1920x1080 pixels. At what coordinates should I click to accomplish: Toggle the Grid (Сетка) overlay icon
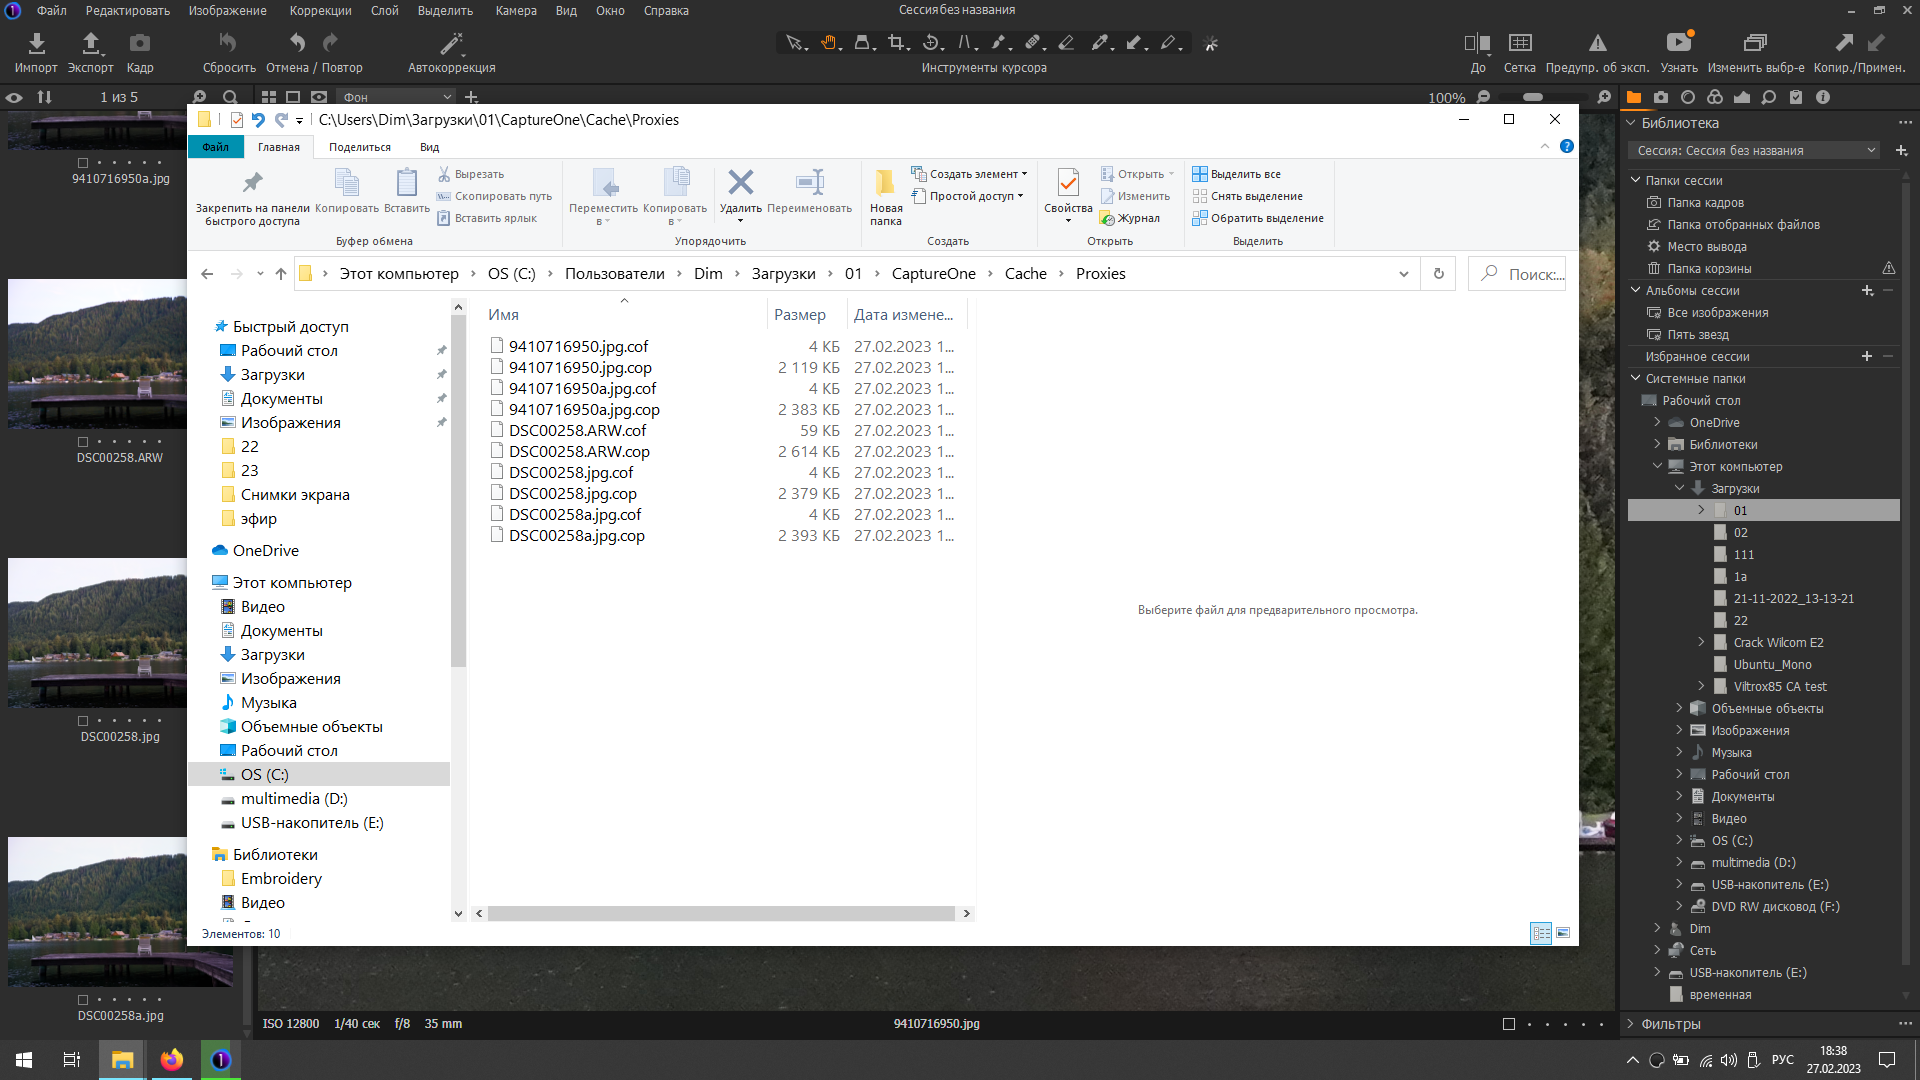point(1519,43)
